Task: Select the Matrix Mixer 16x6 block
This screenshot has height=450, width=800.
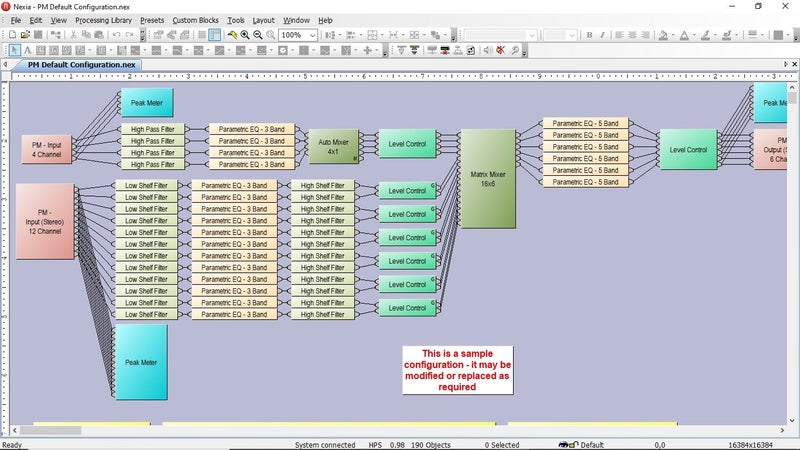Action: 487,179
